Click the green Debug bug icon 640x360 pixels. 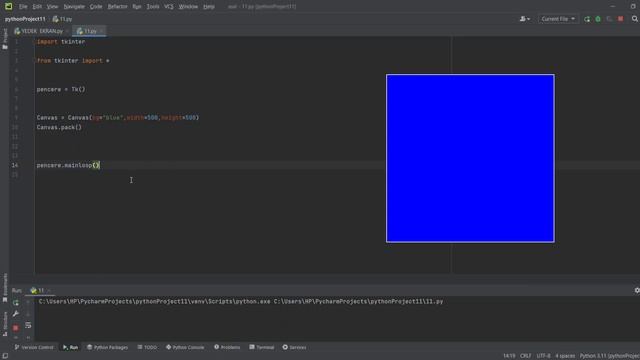(x=598, y=19)
